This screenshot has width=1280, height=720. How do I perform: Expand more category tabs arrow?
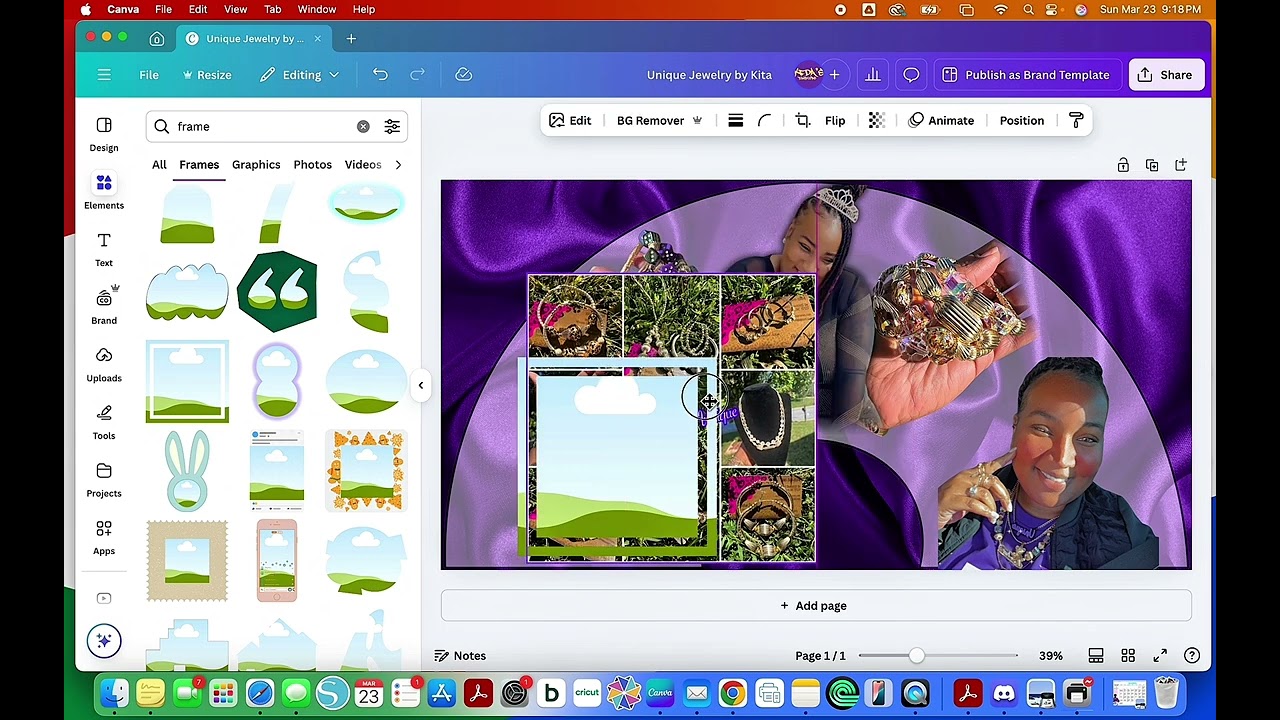398,165
